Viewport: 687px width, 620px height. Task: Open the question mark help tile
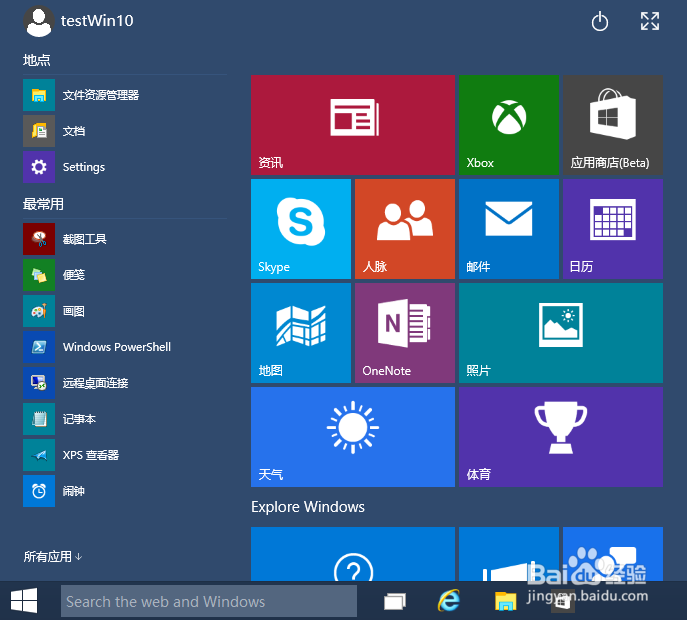tap(353, 554)
